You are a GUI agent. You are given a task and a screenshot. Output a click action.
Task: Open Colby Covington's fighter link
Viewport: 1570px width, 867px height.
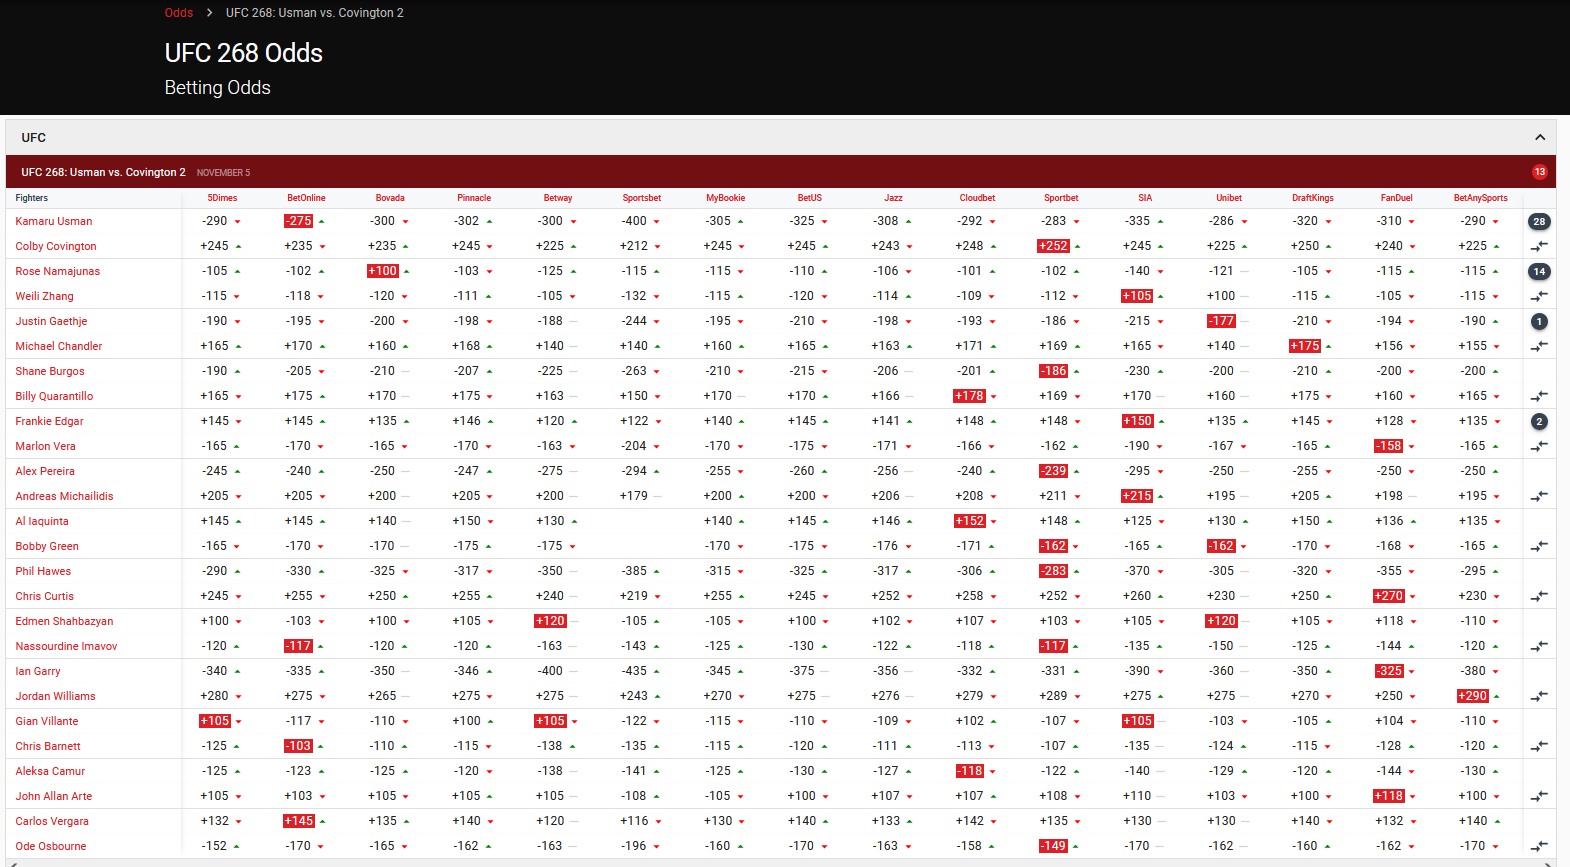pos(56,247)
